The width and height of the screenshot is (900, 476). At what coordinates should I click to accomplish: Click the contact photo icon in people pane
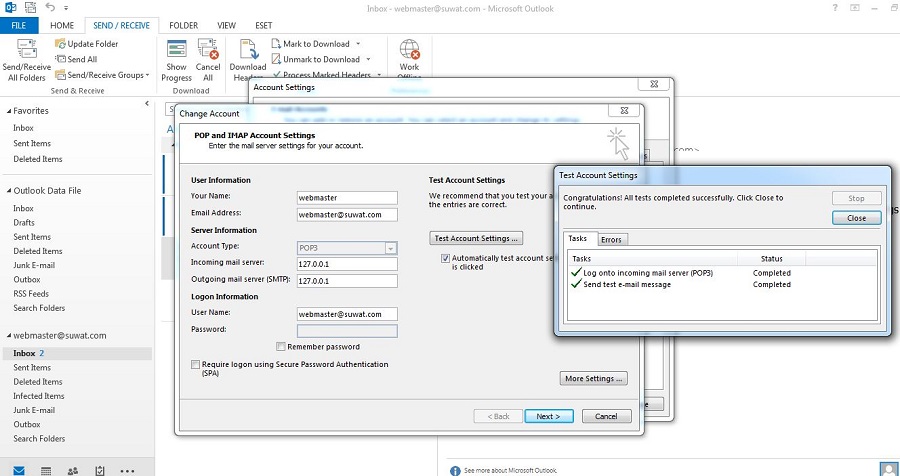[x=887, y=470]
